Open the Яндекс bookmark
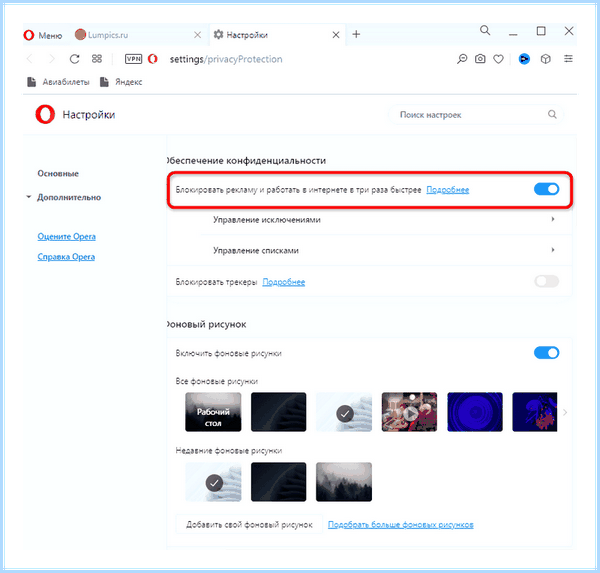600x573 pixels. click(121, 82)
